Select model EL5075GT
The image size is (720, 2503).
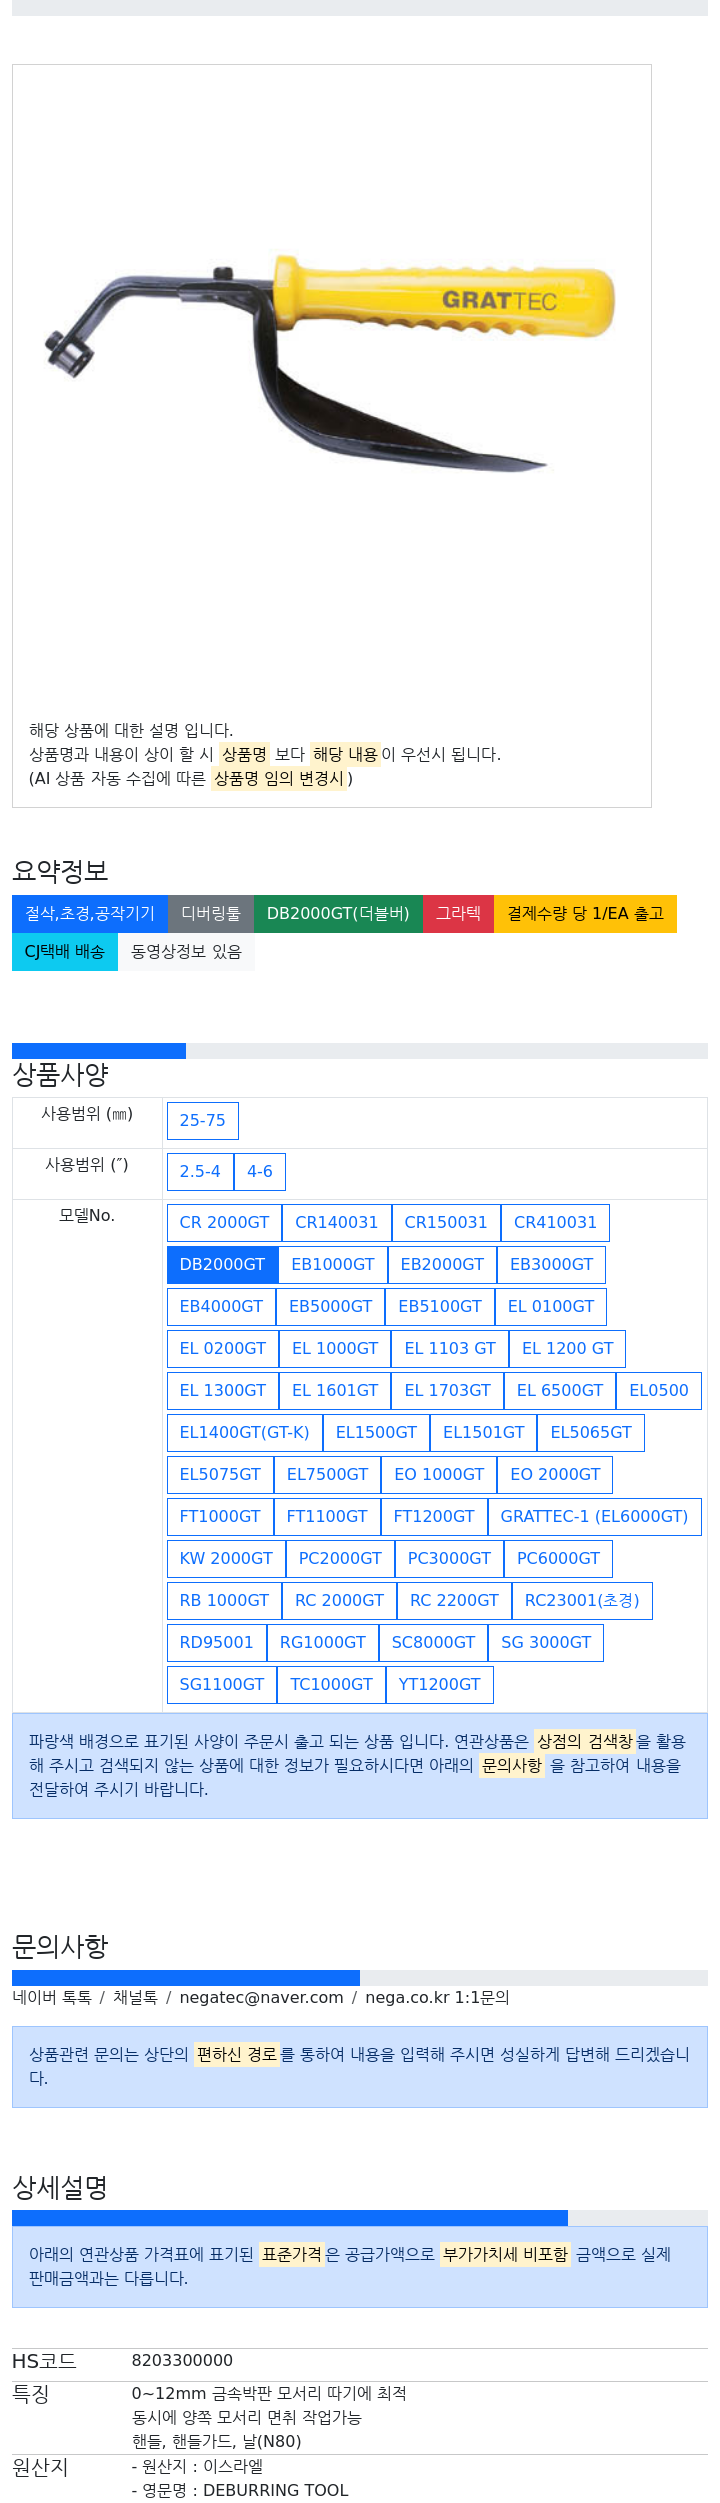(220, 1475)
